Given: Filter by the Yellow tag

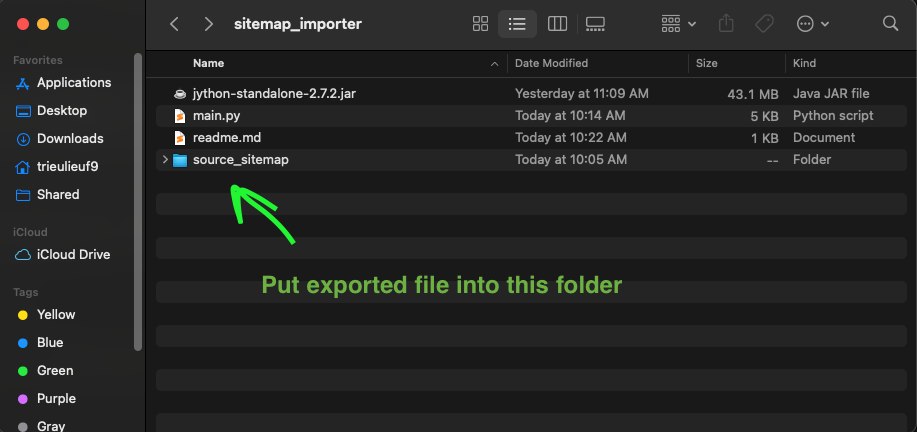Looking at the screenshot, I should click(56, 315).
